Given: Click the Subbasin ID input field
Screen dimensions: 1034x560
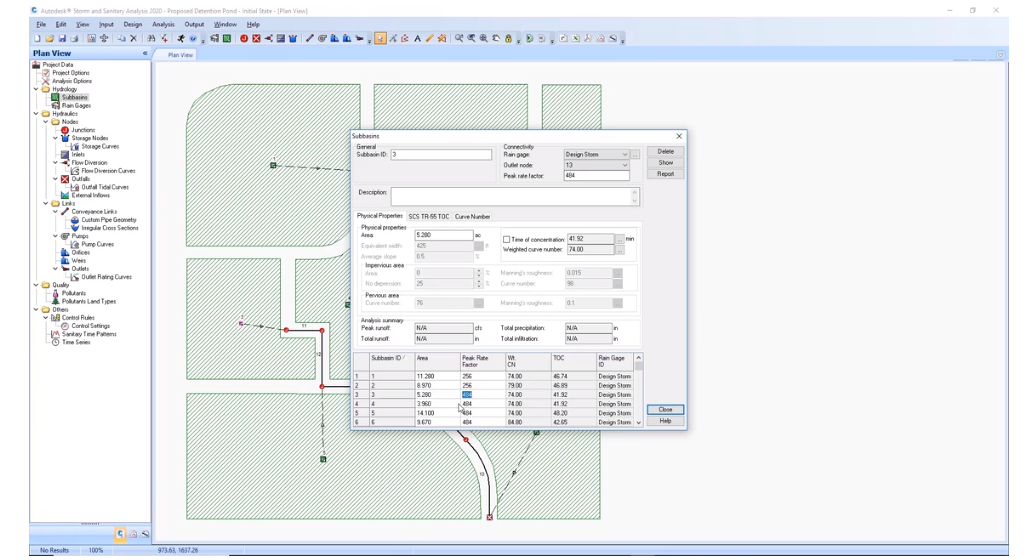Looking at the screenshot, I should [441, 154].
